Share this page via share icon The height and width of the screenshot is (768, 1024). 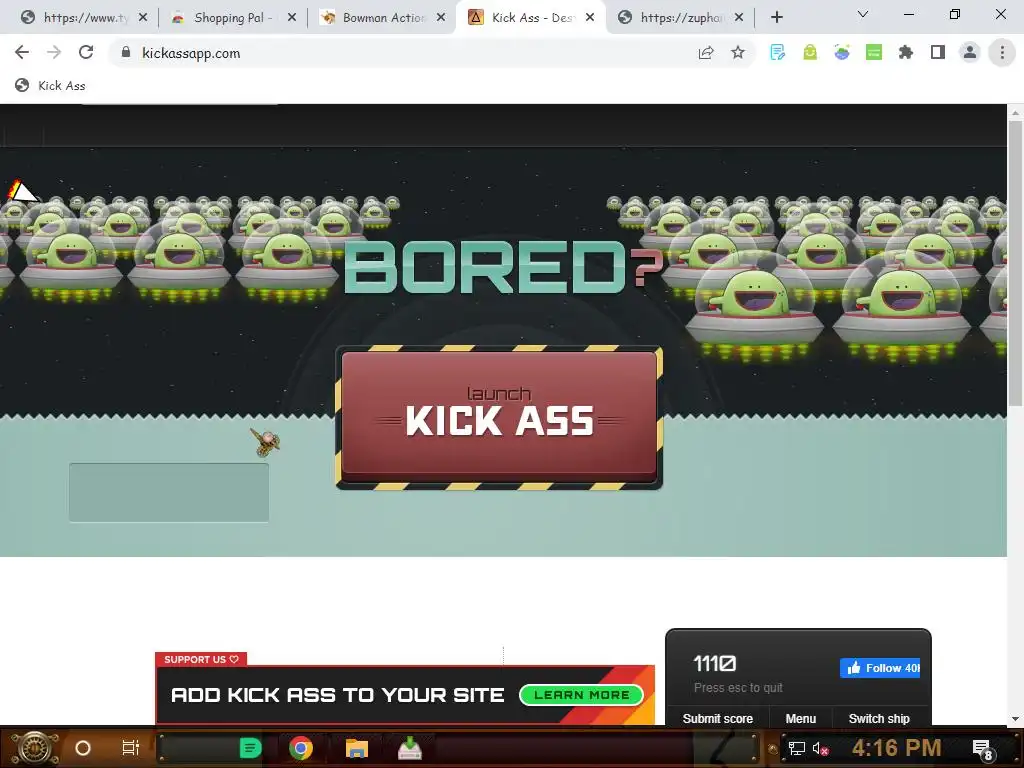point(706,53)
